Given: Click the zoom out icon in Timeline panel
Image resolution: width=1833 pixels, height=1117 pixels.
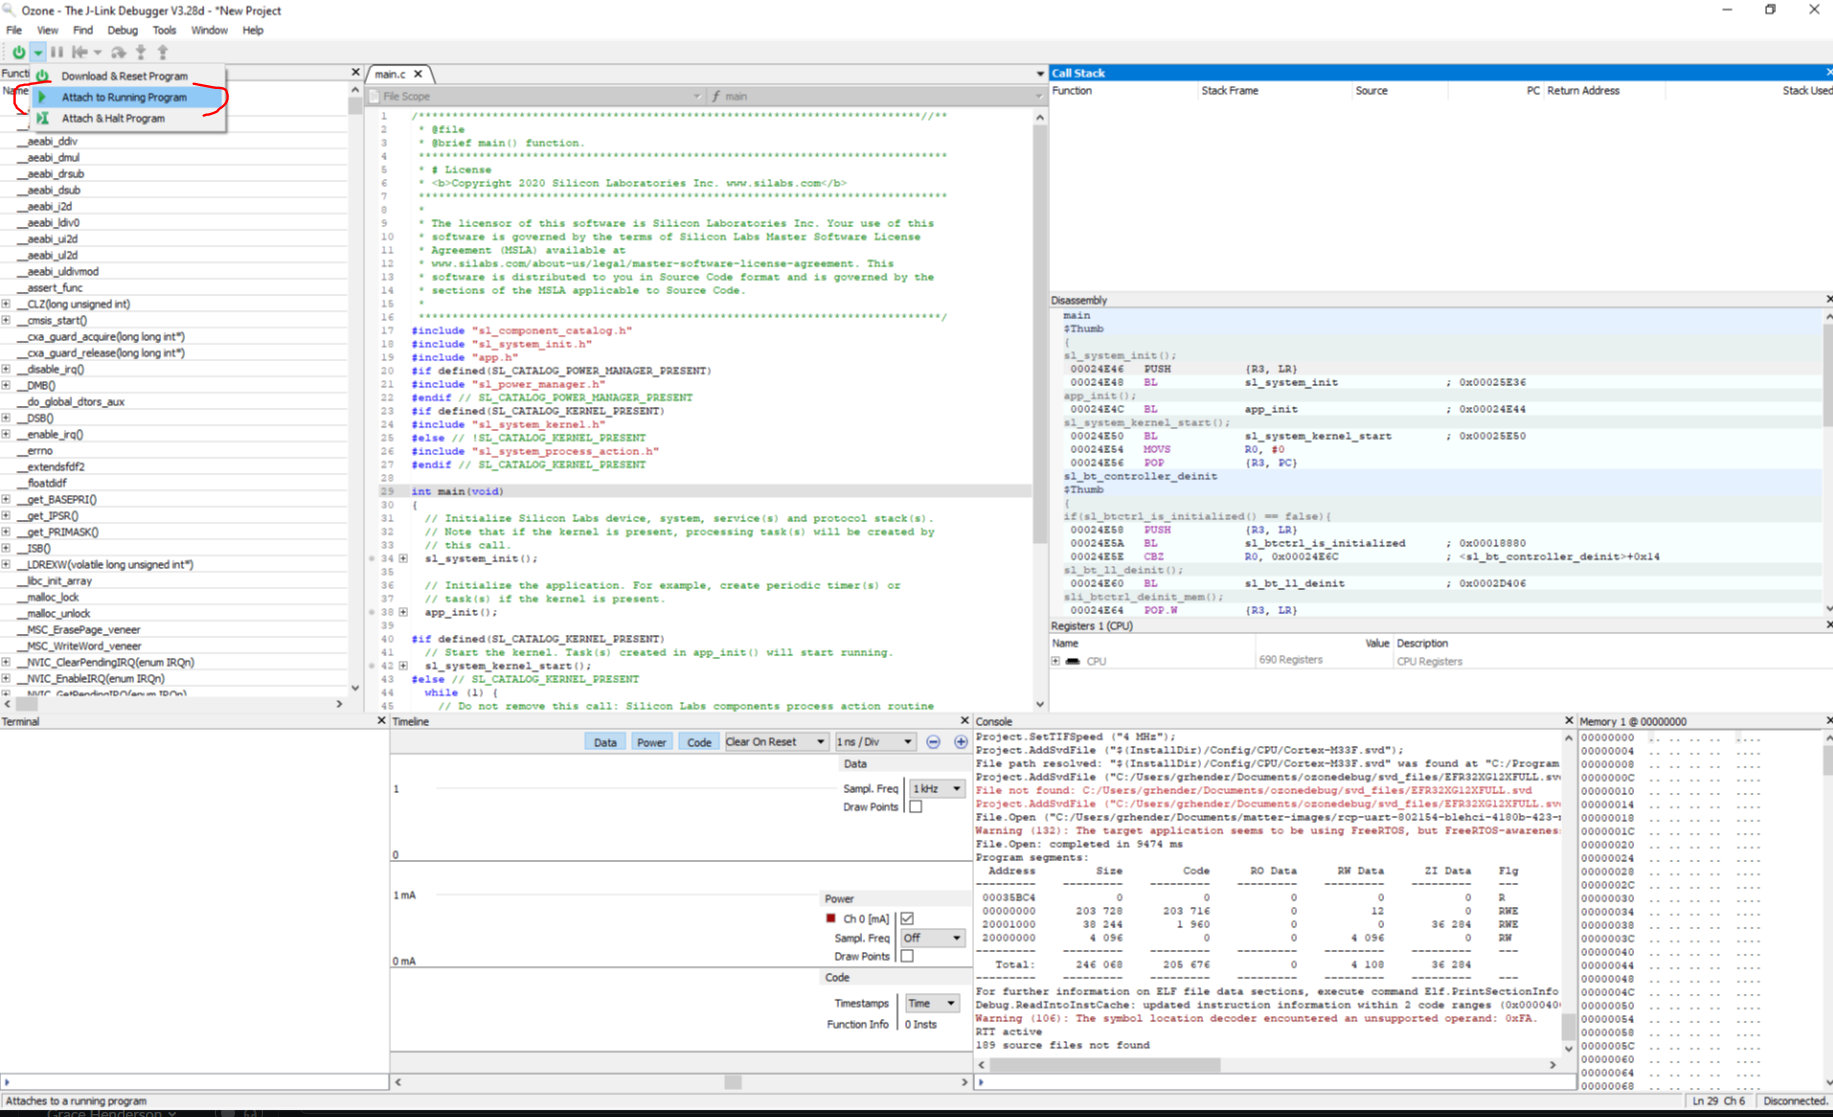Looking at the screenshot, I should (x=933, y=741).
